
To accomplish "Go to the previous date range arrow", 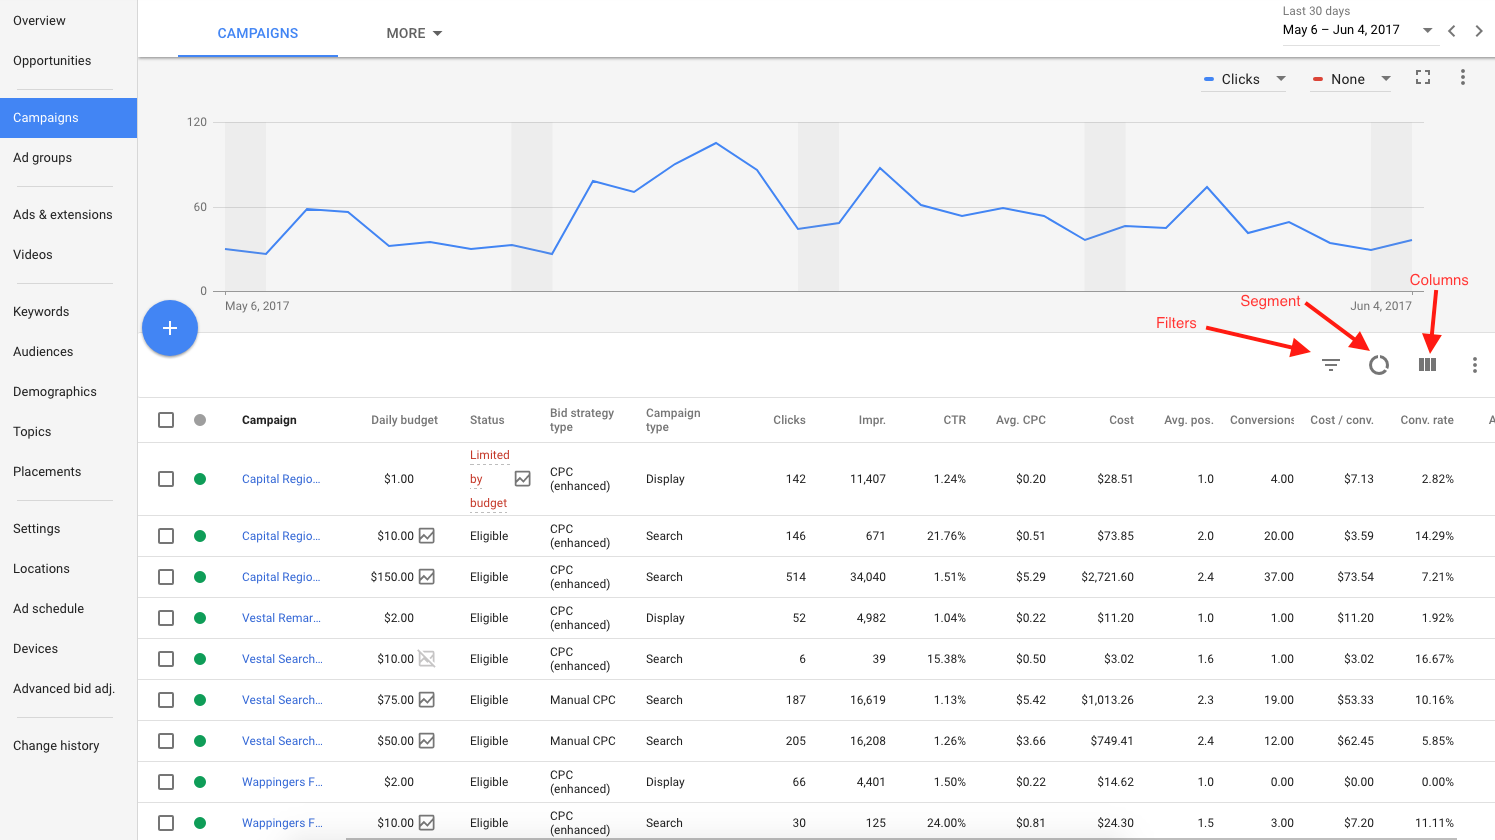I will (1452, 31).
